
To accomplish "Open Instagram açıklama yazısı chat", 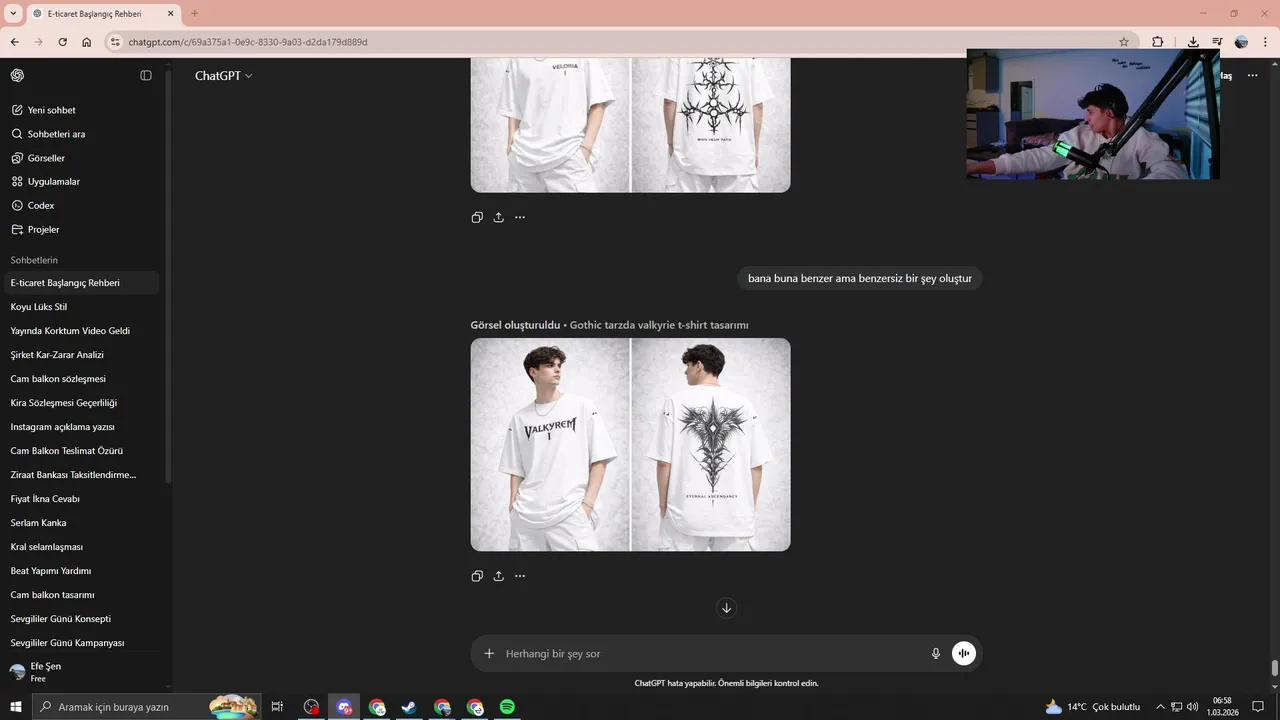I will pos(80,427).
